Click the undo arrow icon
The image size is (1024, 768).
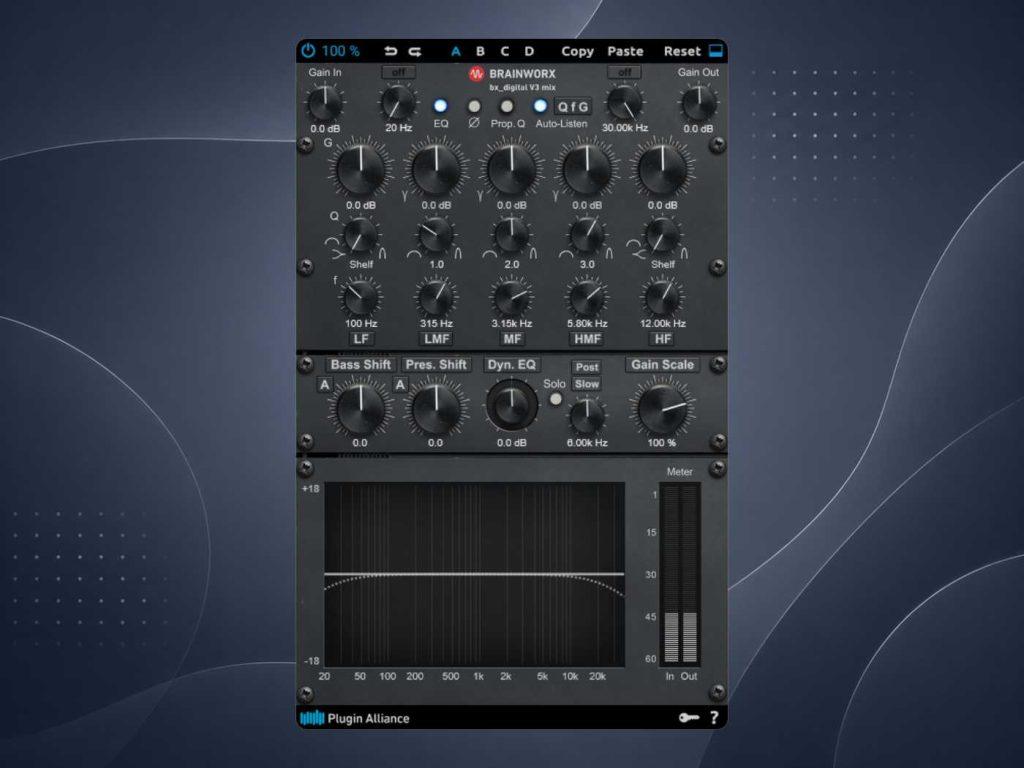click(391, 52)
